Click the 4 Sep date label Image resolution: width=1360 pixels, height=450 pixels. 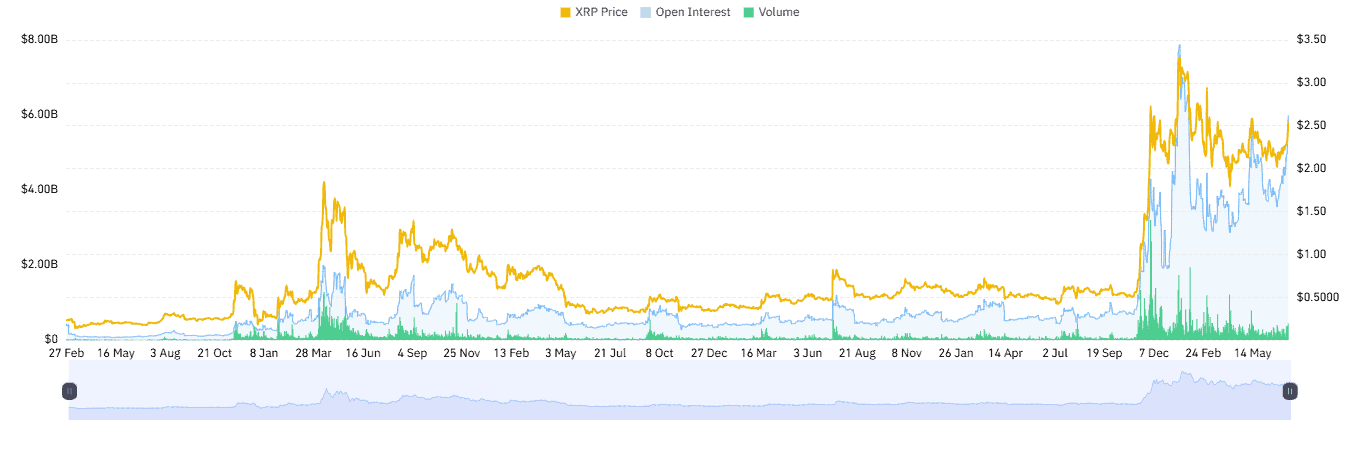(x=412, y=353)
